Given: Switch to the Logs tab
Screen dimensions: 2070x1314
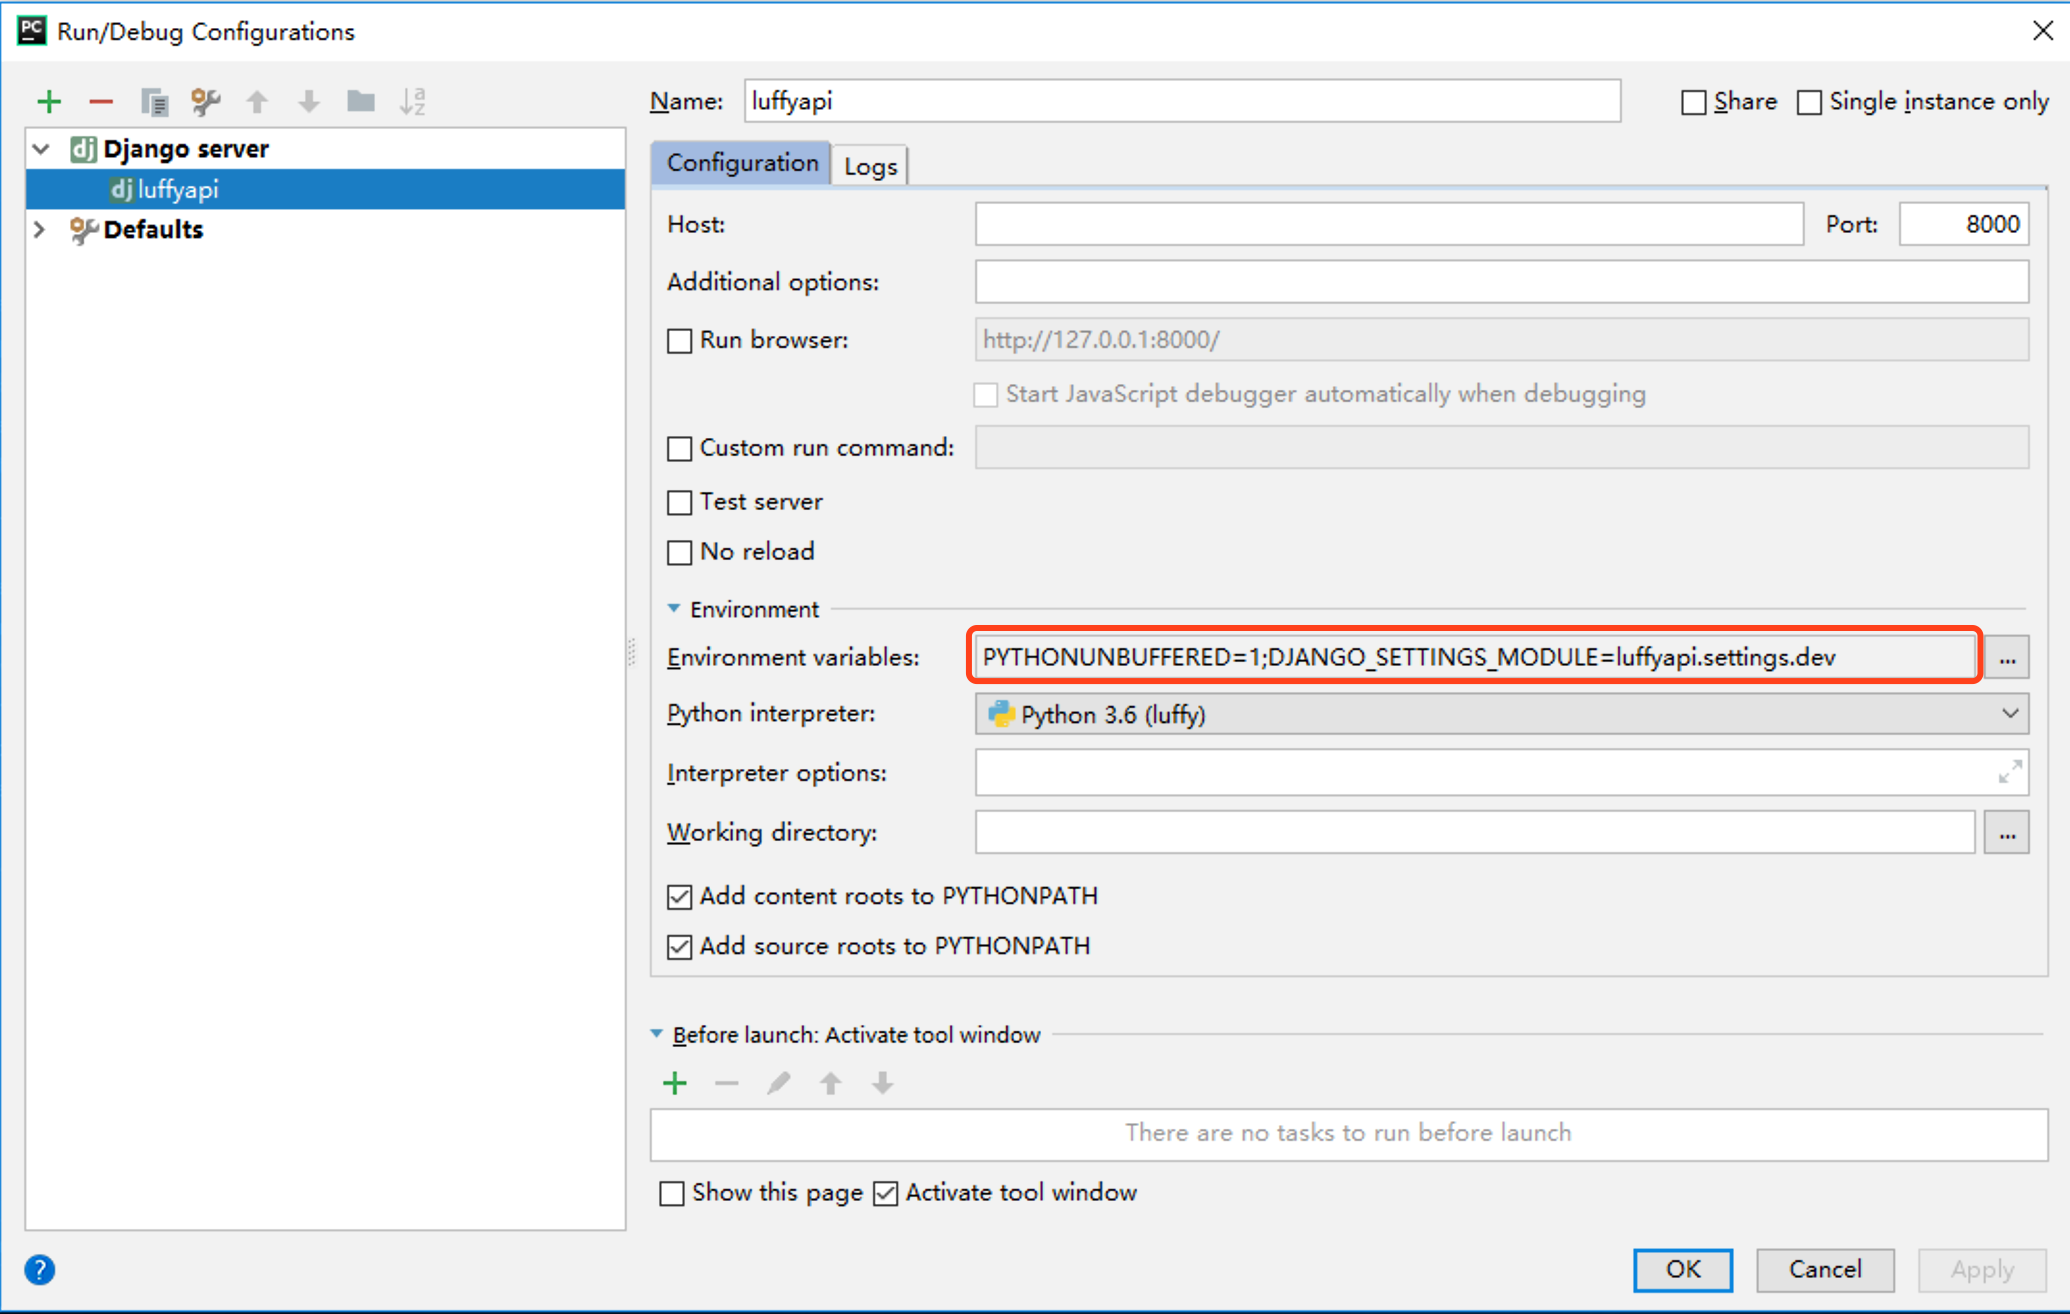Looking at the screenshot, I should 870,166.
